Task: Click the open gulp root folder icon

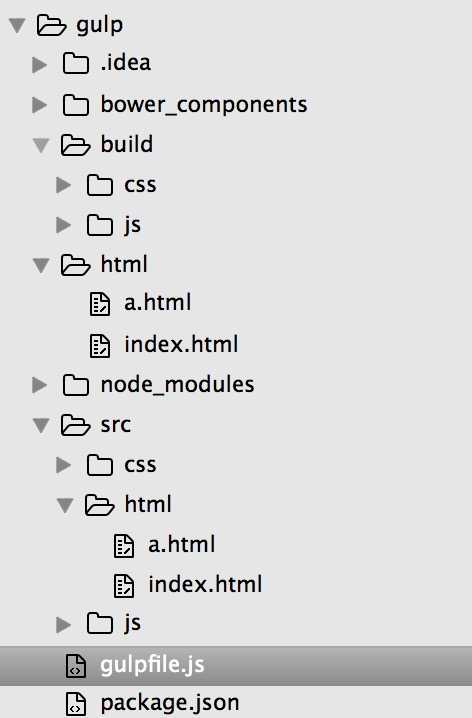Action: [51, 25]
